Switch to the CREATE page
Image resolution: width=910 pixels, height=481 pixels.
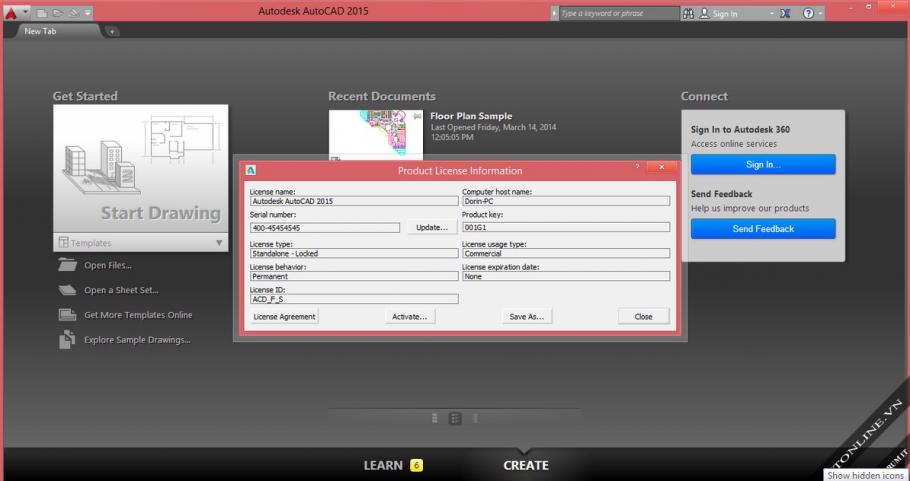point(526,465)
